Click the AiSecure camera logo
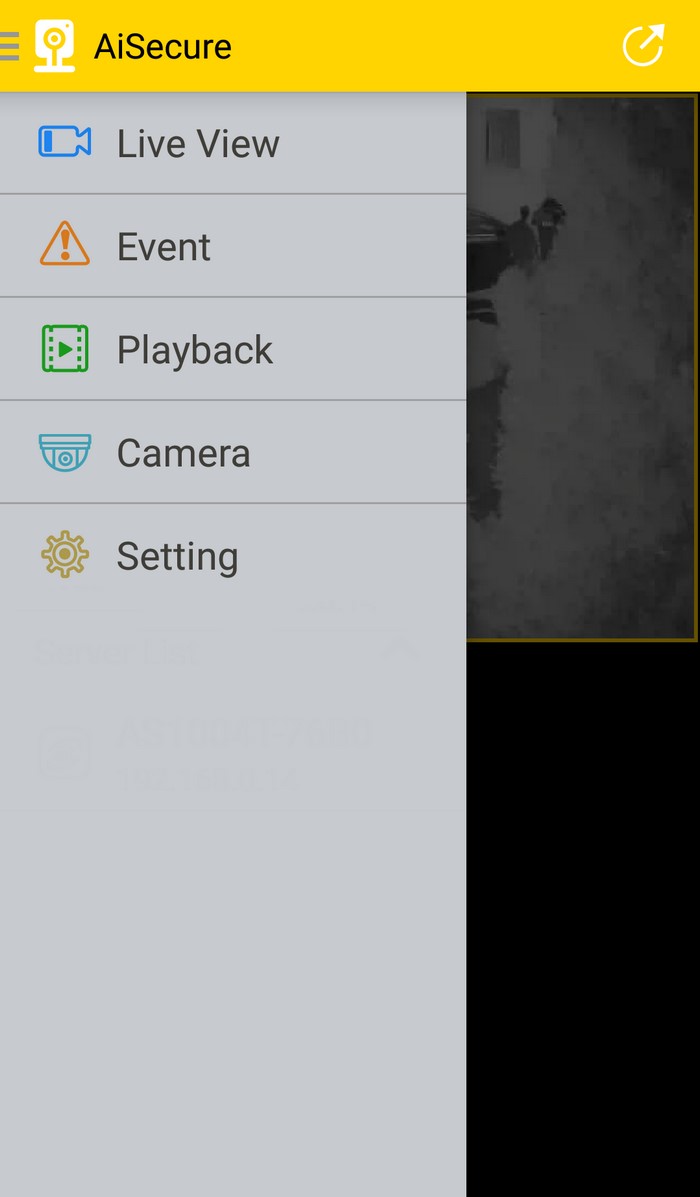700x1197 pixels. point(54,46)
